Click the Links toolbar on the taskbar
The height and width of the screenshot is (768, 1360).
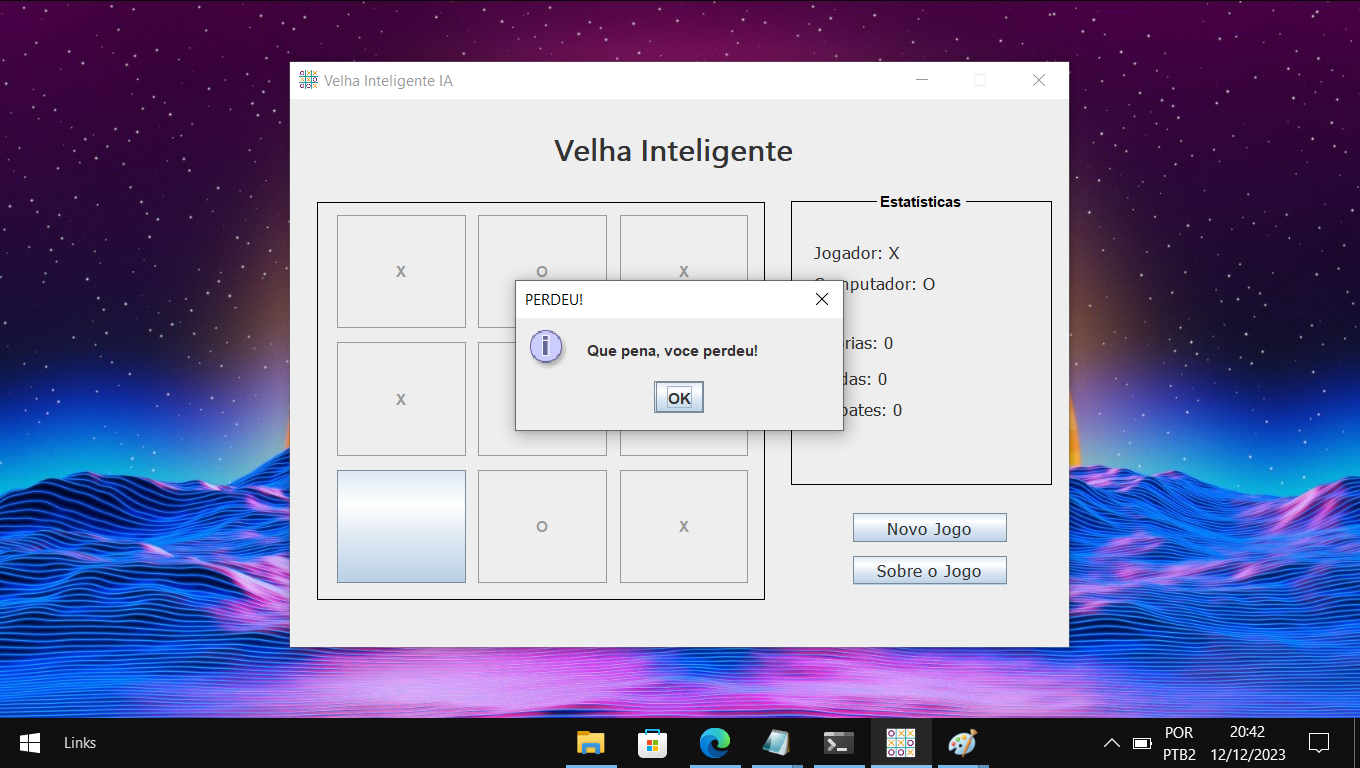80,743
